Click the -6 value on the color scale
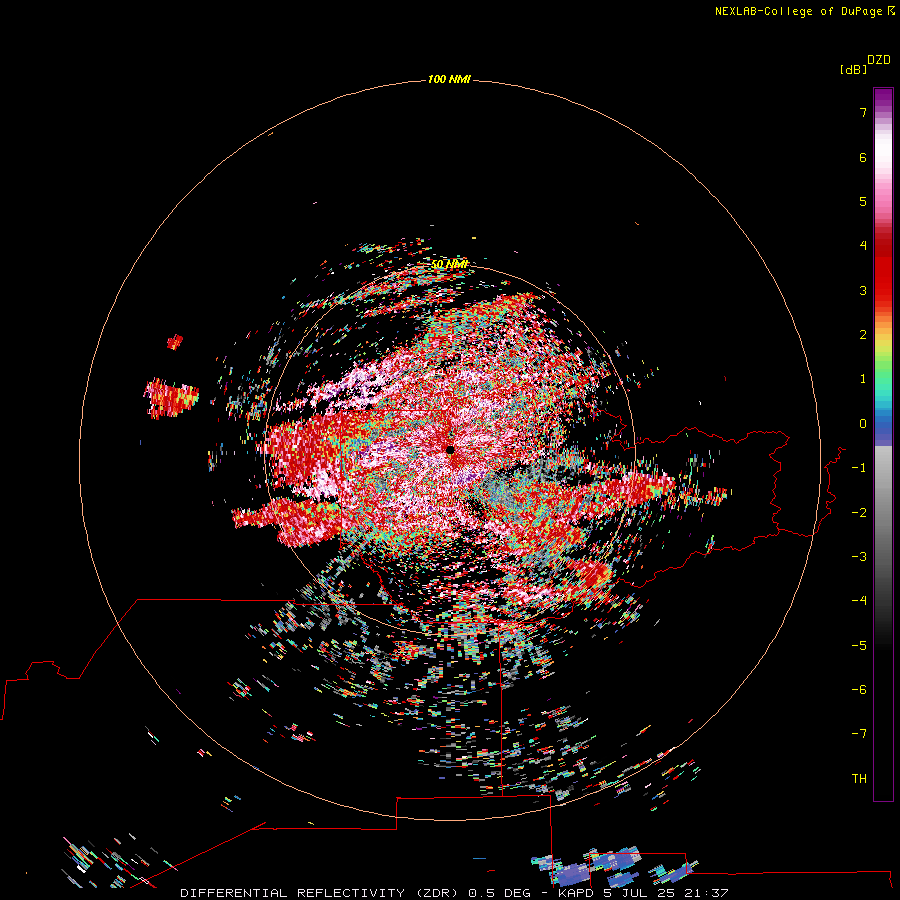Screen dimensions: 900x900 (859, 690)
